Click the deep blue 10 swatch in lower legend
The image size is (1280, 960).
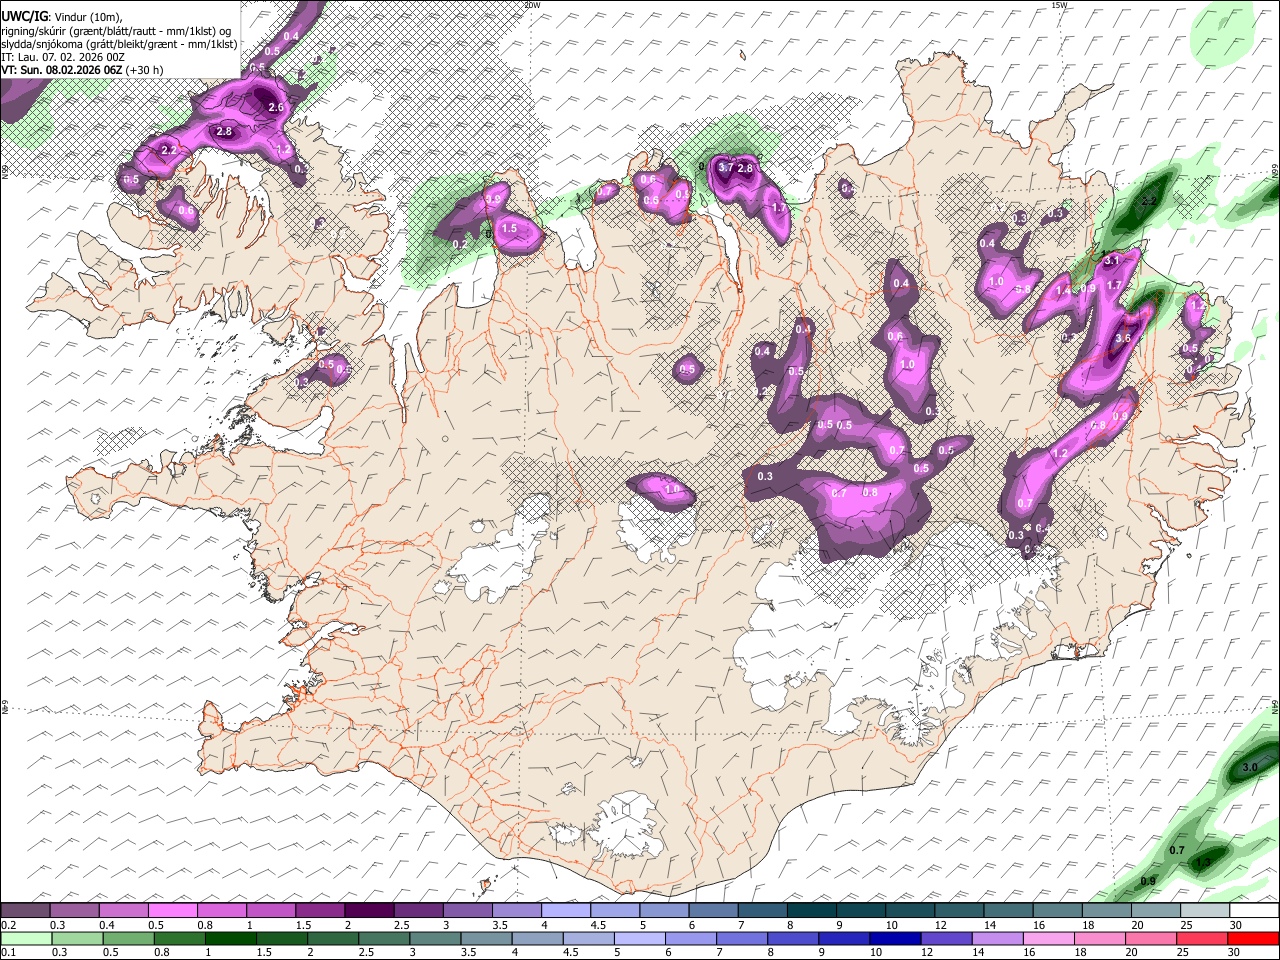coord(895,938)
